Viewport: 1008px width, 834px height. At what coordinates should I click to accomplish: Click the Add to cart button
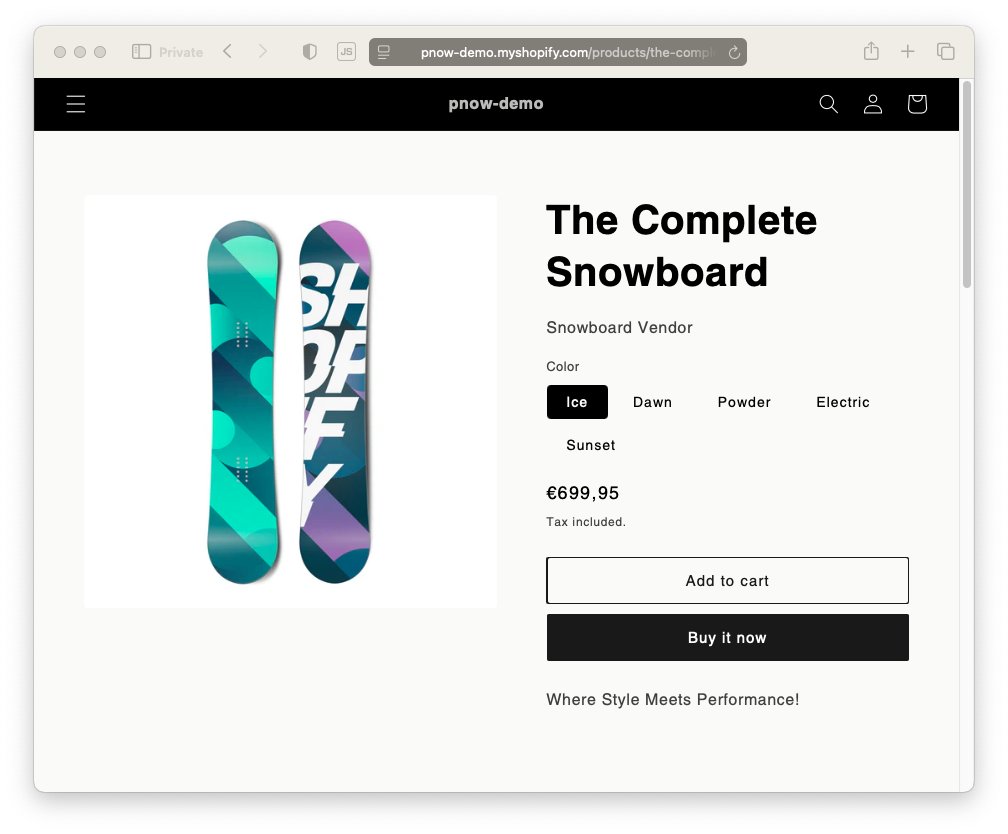coord(728,581)
